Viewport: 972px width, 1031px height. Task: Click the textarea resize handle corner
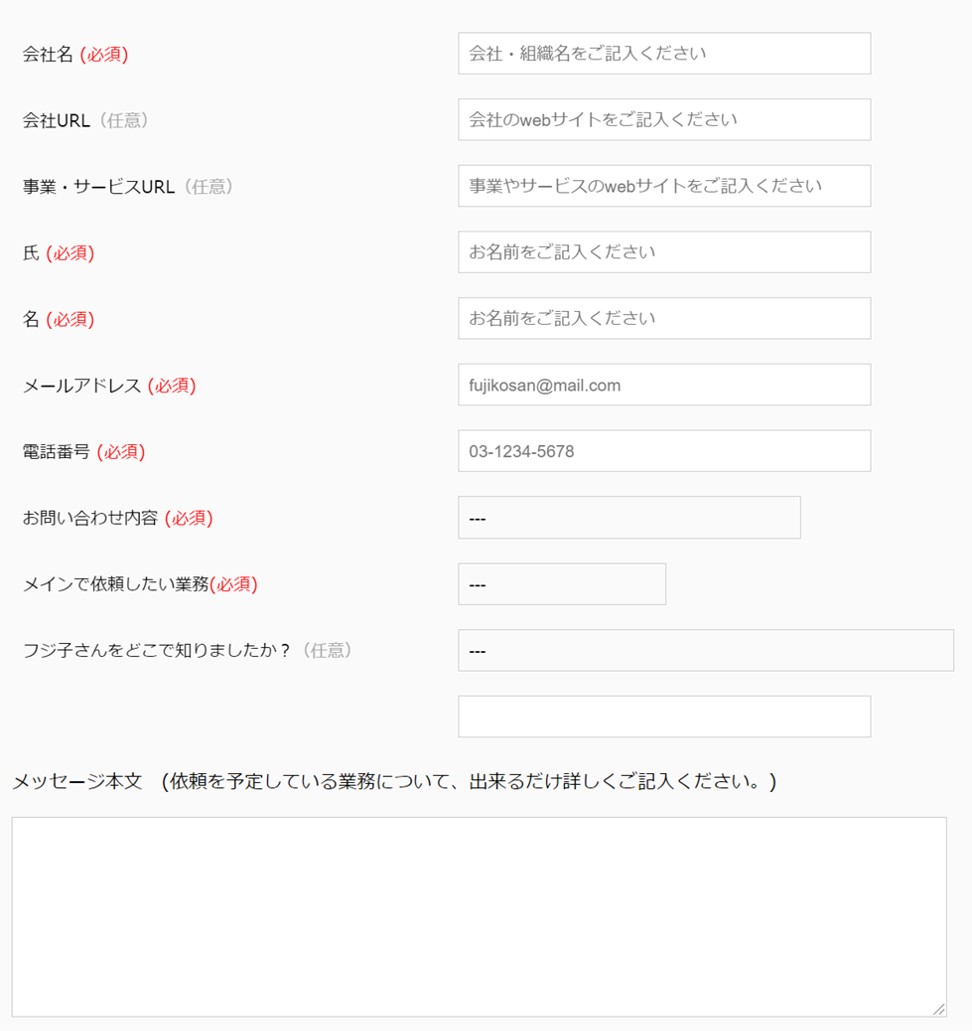click(x=939, y=1009)
